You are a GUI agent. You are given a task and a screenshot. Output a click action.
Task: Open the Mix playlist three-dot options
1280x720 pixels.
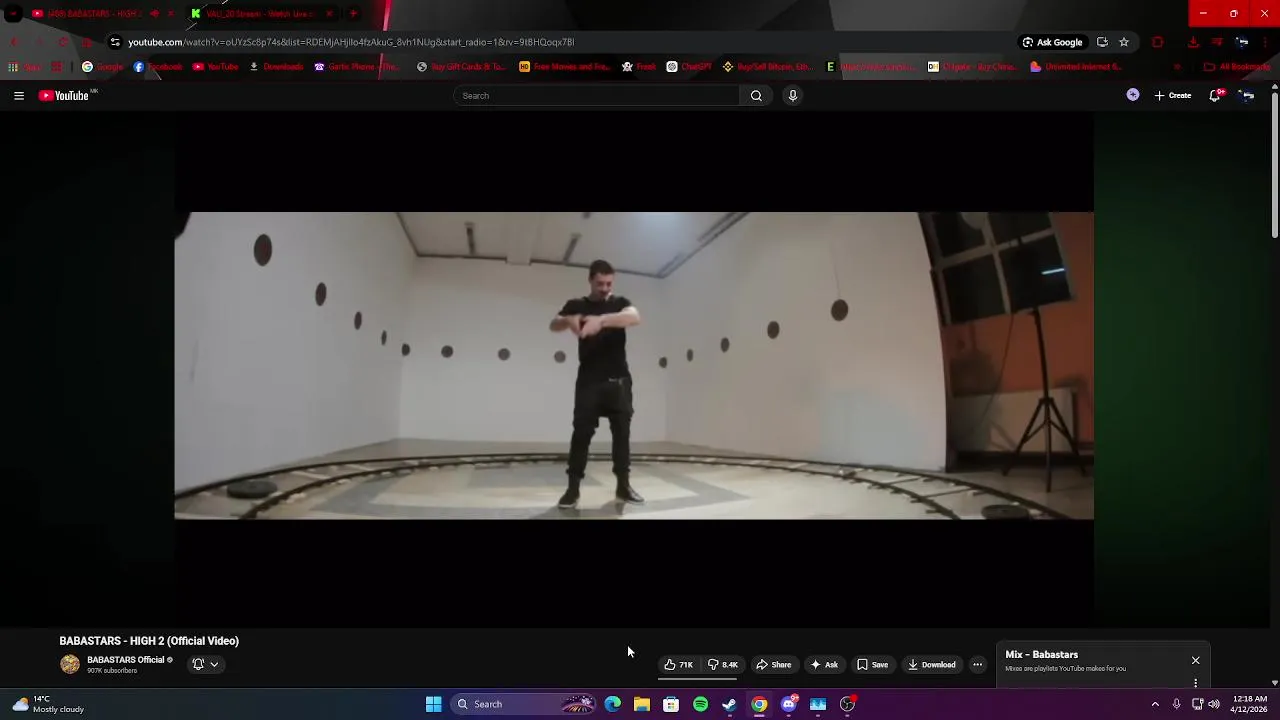(x=1195, y=683)
